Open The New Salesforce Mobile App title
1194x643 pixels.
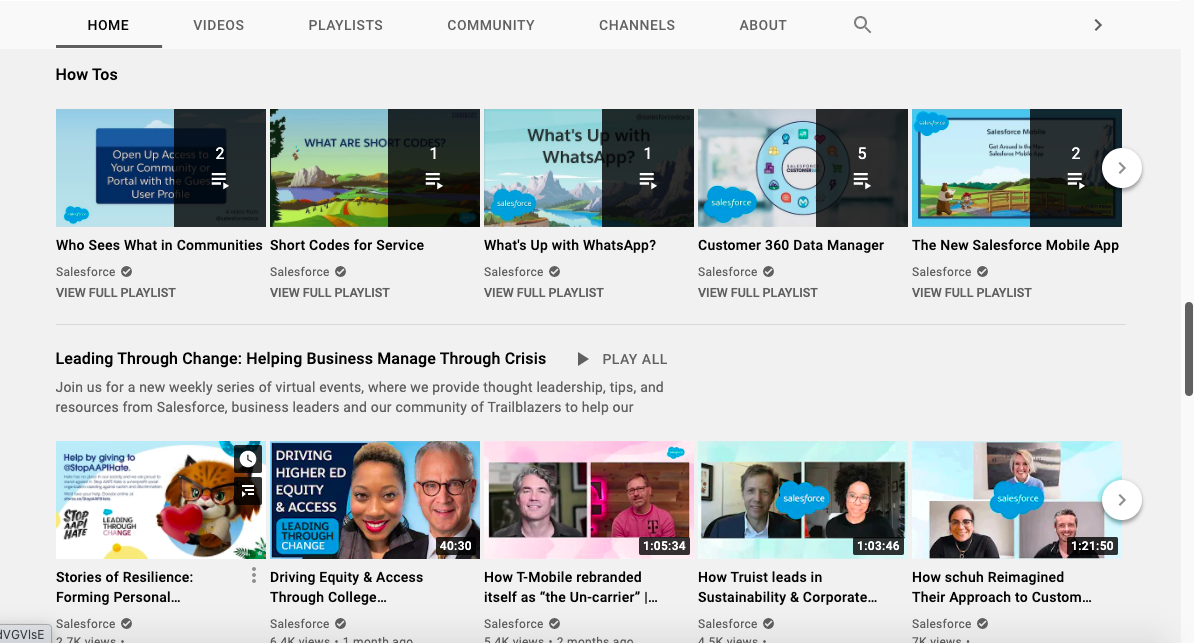click(x=1015, y=245)
